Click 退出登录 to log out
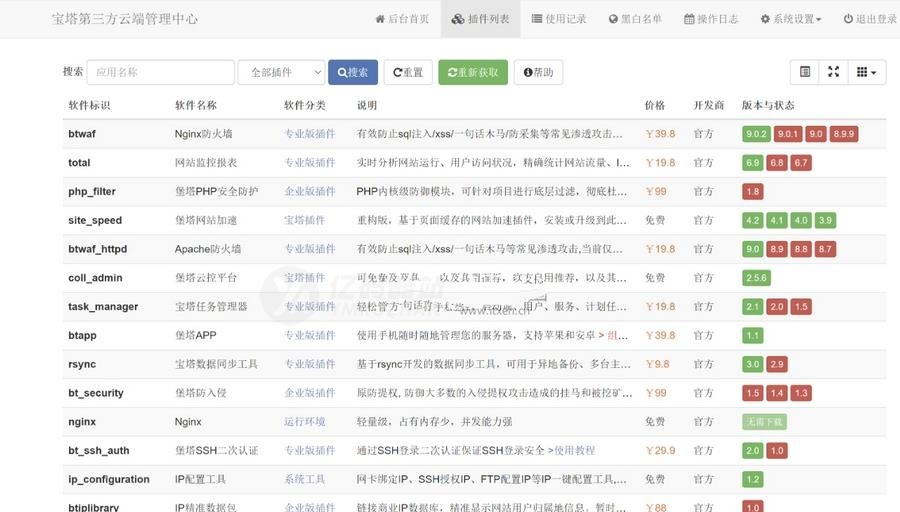The height and width of the screenshot is (512, 900). pyautogui.click(x=870, y=19)
